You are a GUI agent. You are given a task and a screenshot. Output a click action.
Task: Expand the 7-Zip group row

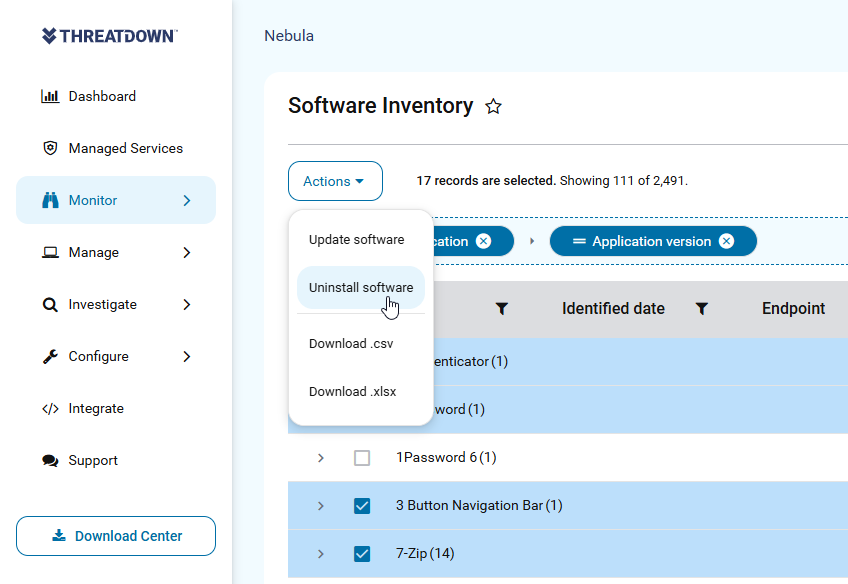point(321,554)
